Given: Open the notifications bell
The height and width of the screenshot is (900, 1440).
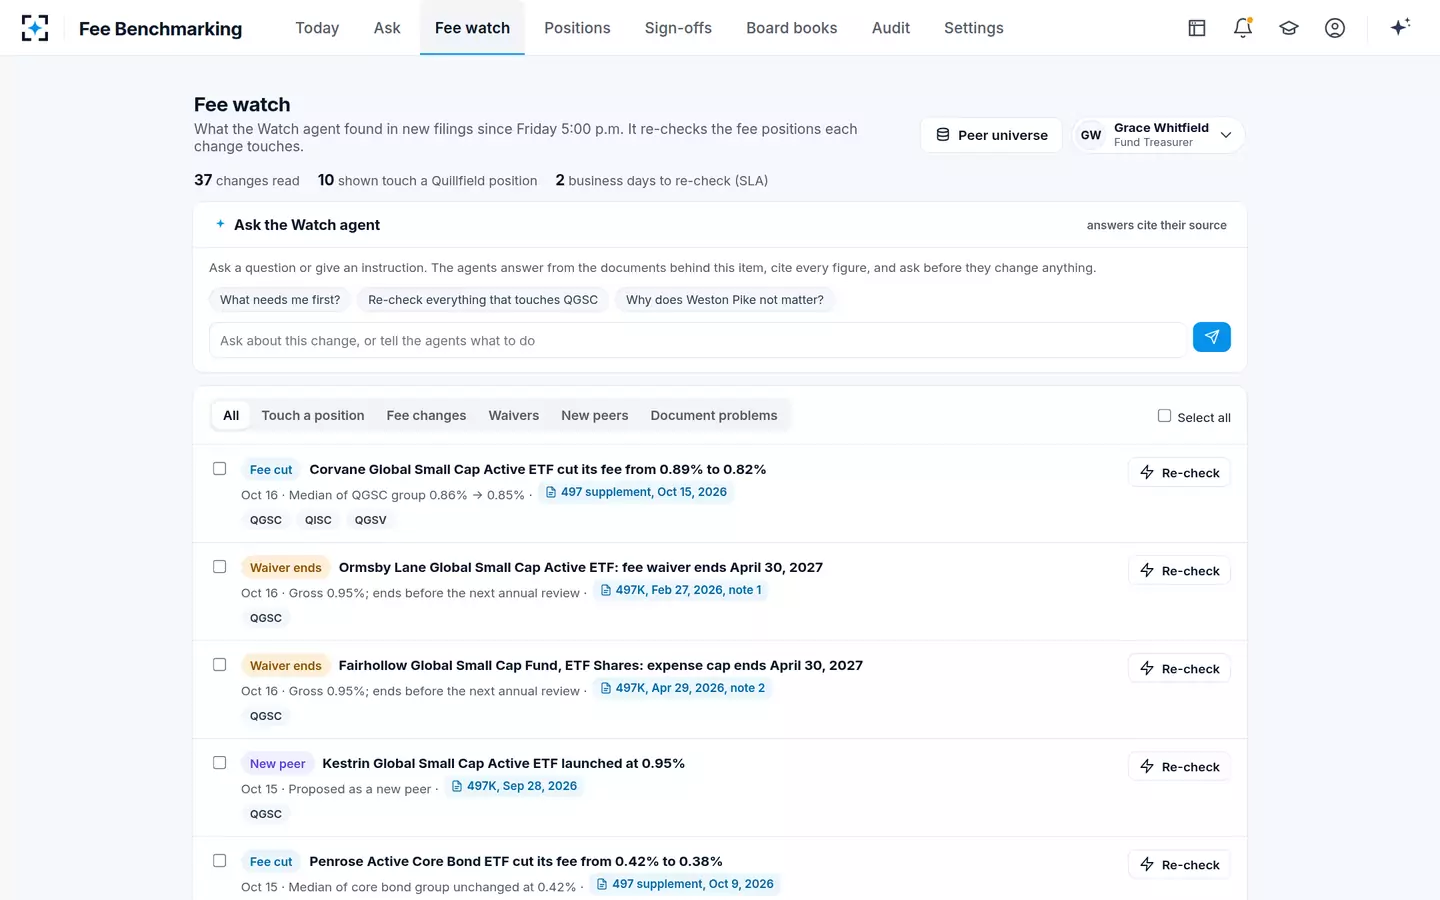Looking at the screenshot, I should coord(1243,28).
